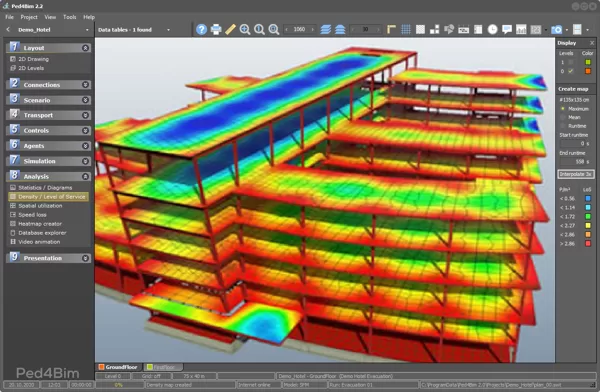Close the Display panel with X
The height and width of the screenshot is (392, 600).
[x=592, y=43]
